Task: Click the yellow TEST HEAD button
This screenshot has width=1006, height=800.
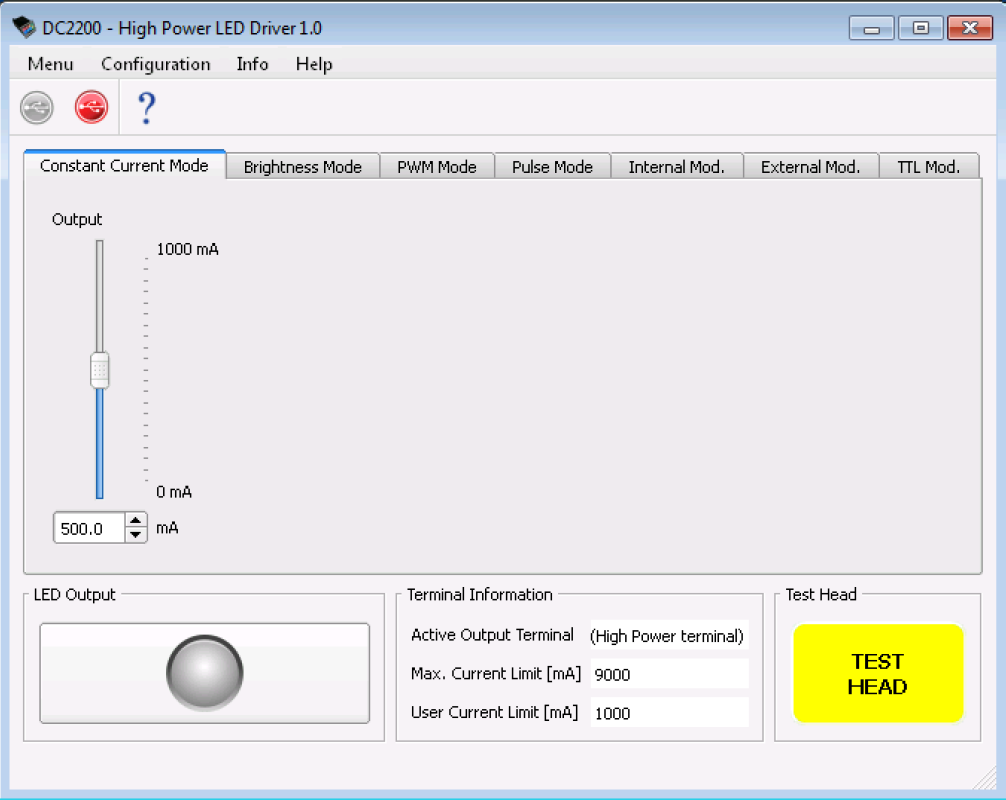Action: pos(878,673)
